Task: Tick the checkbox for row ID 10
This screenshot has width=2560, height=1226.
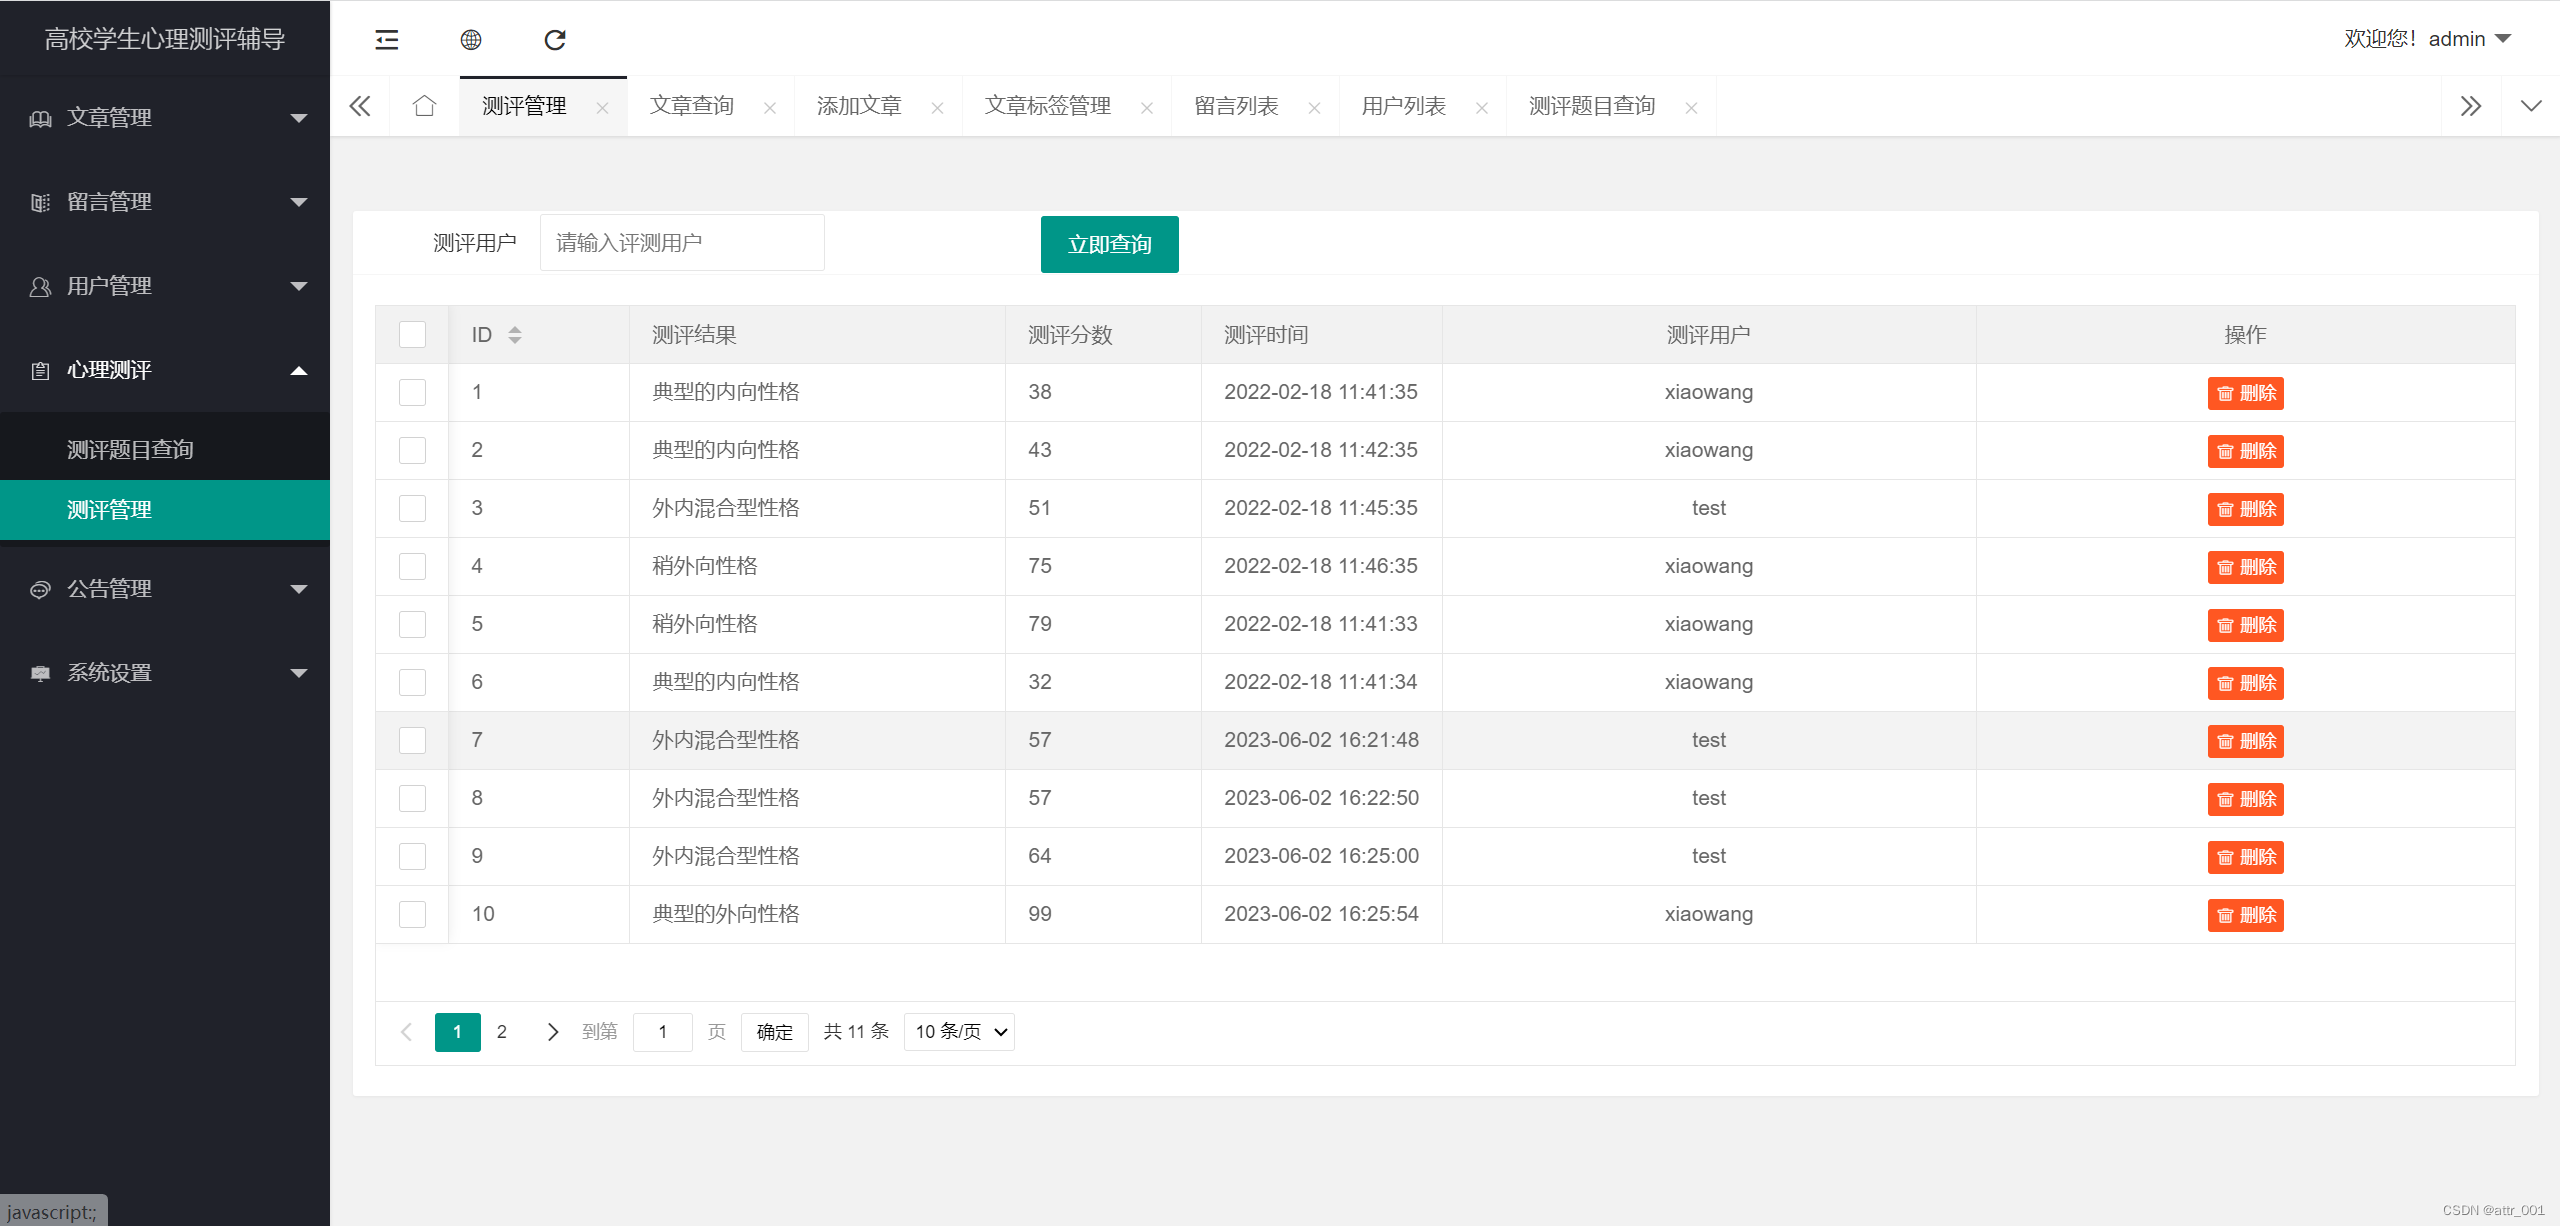Action: click(412, 914)
